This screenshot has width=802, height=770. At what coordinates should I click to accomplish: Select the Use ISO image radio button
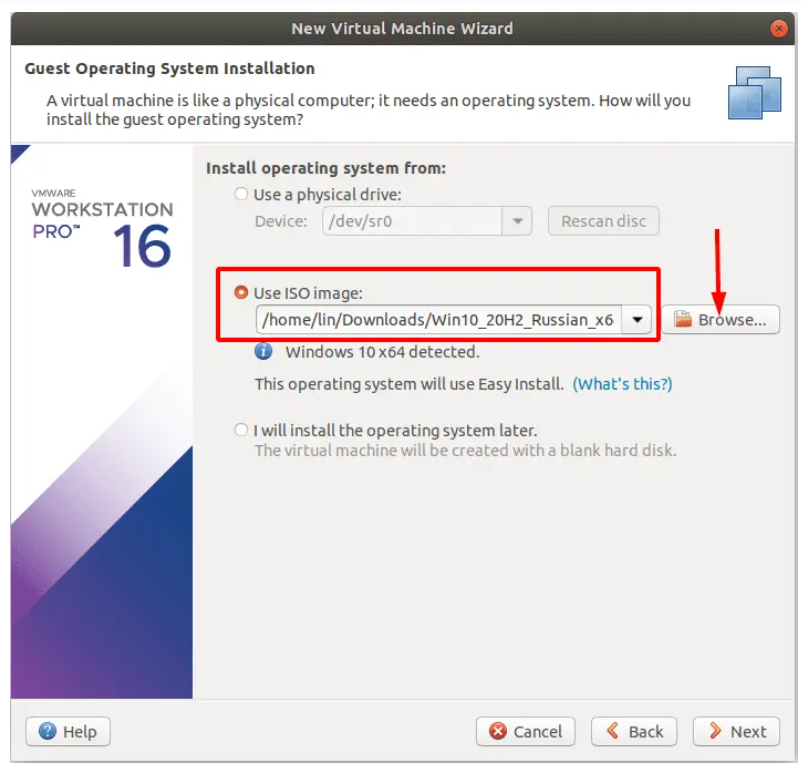click(x=241, y=293)
